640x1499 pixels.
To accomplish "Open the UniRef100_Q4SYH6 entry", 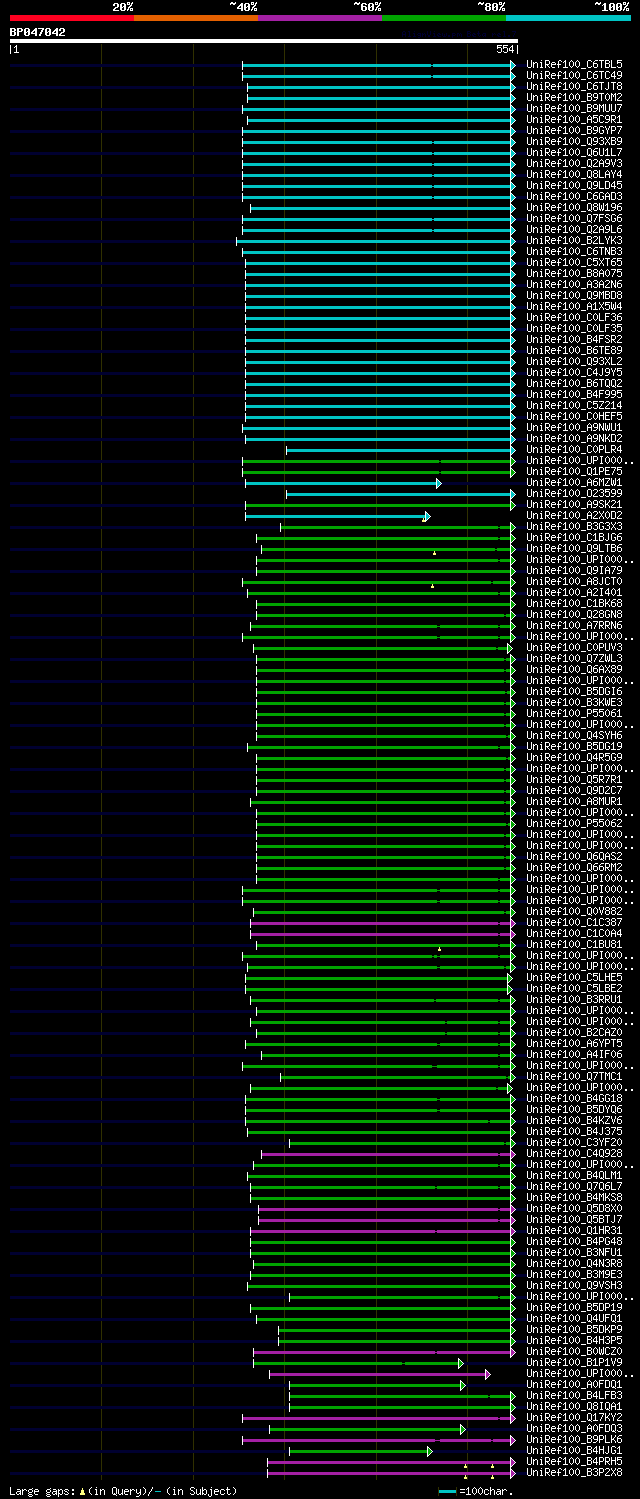I will point(574,735).
